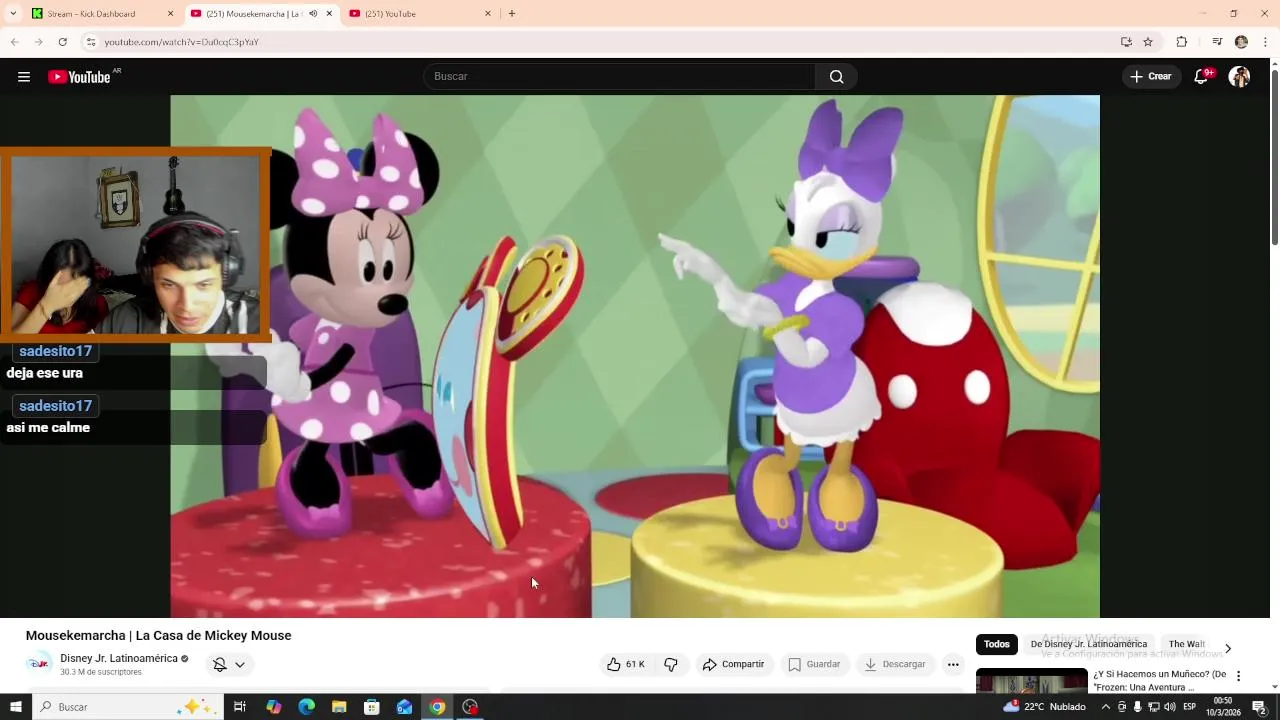
Task: Select the 'Todos' filter chip
Action: point(996,644)
